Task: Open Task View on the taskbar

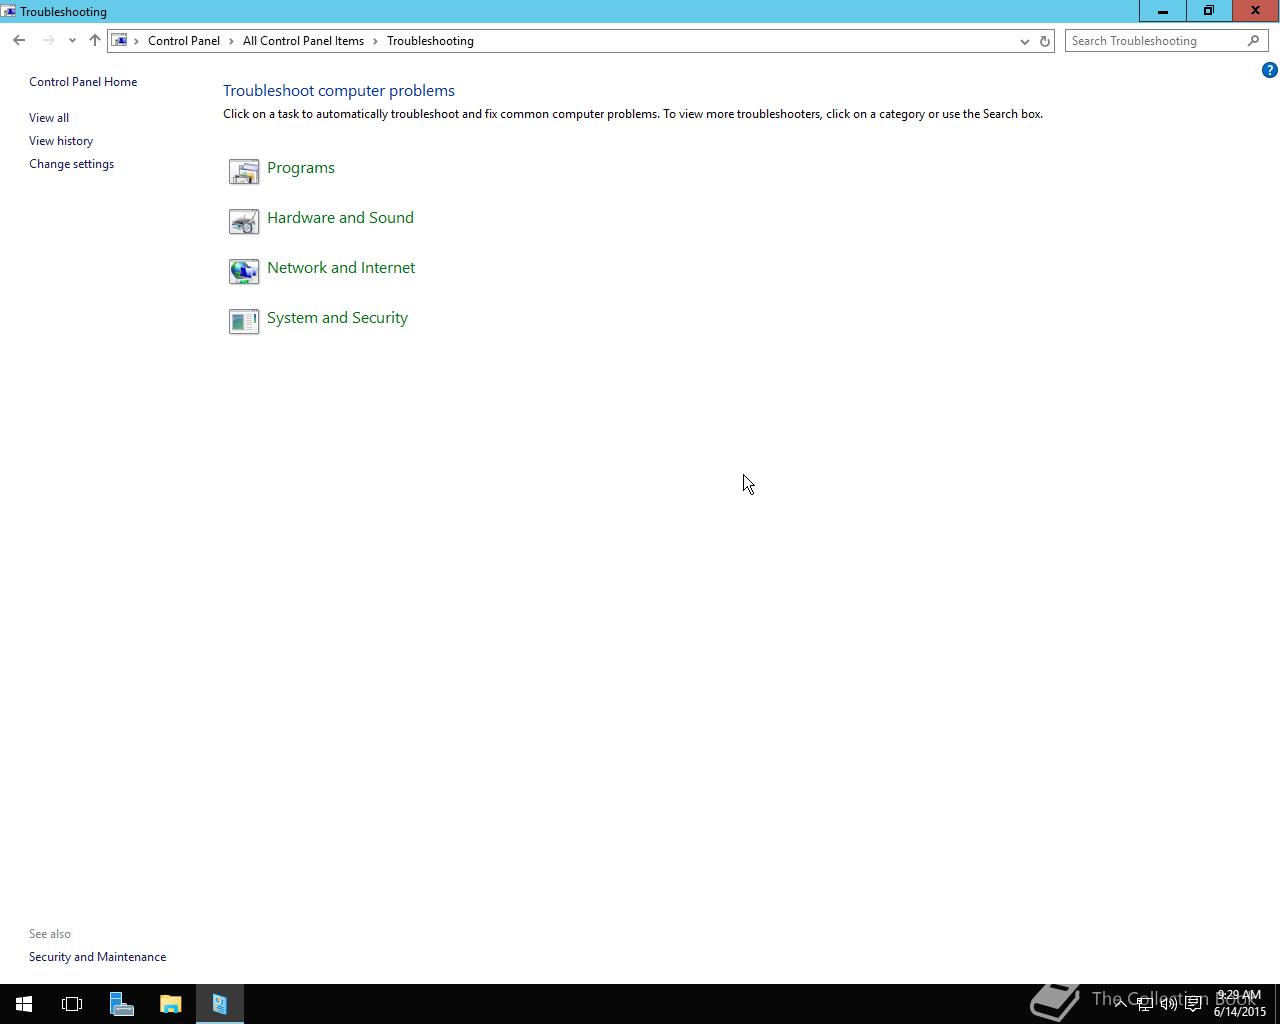Action: point(72,1004)
